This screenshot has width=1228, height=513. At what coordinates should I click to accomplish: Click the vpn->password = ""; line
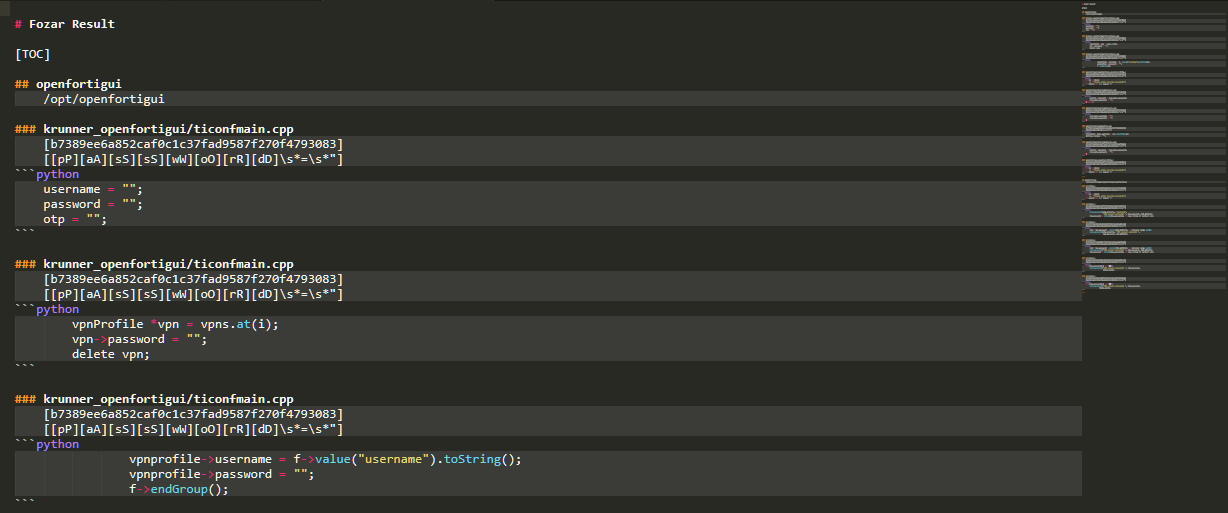coord(139,339)
